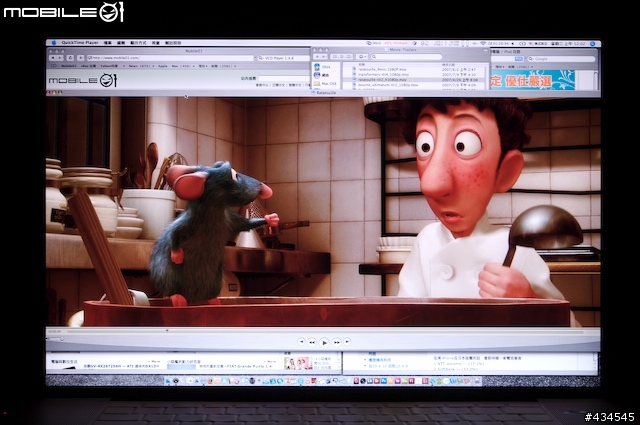Select Mac OSX drive in Finder sidebar
Image resolution: width=640 pixels, height=425 pixels.
325,83
